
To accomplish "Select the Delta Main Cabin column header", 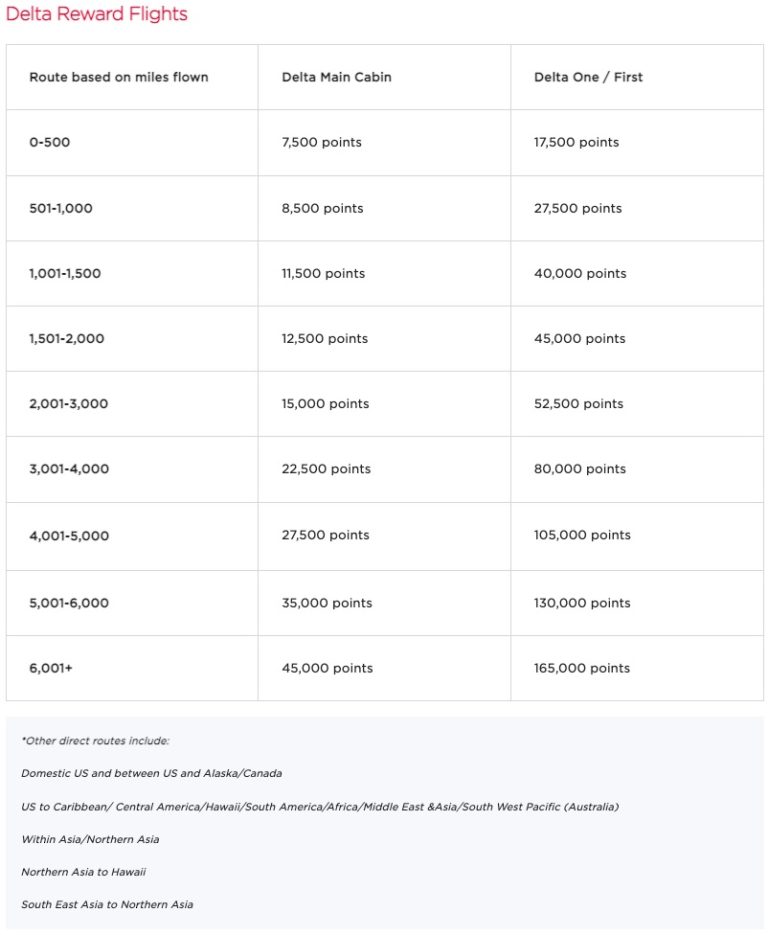I will point(337,77).
